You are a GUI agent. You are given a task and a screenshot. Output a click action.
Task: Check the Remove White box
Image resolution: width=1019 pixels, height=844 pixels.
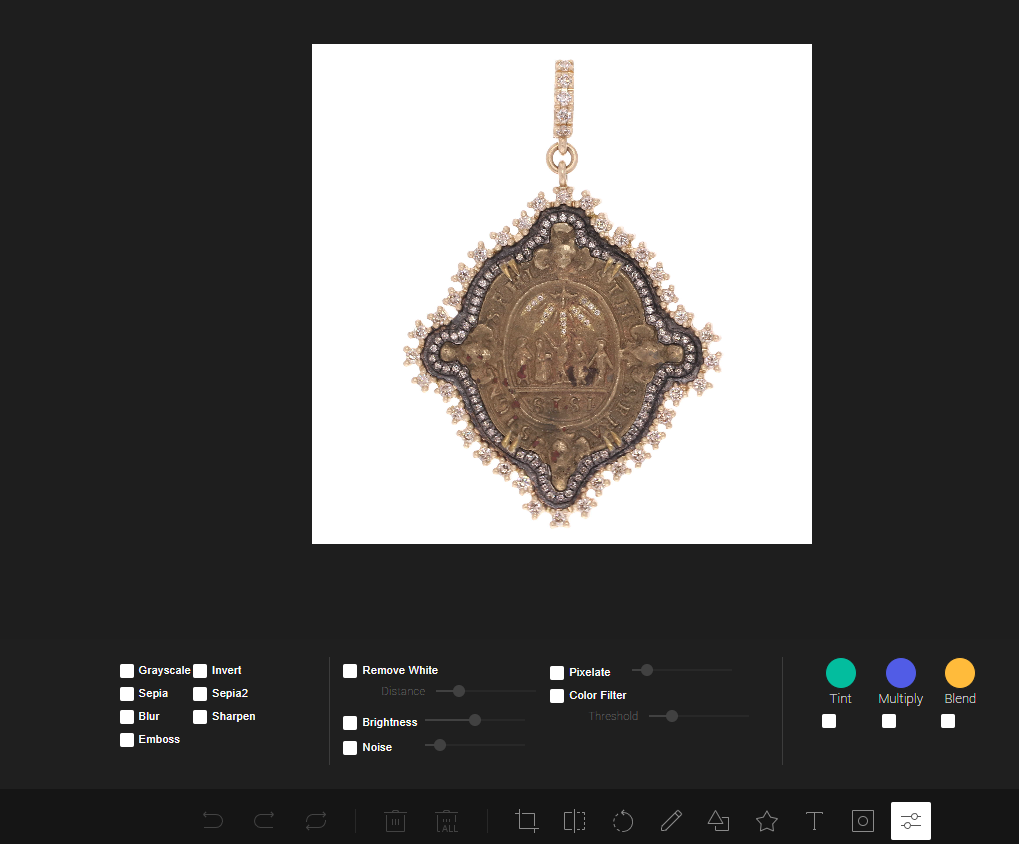350,671
